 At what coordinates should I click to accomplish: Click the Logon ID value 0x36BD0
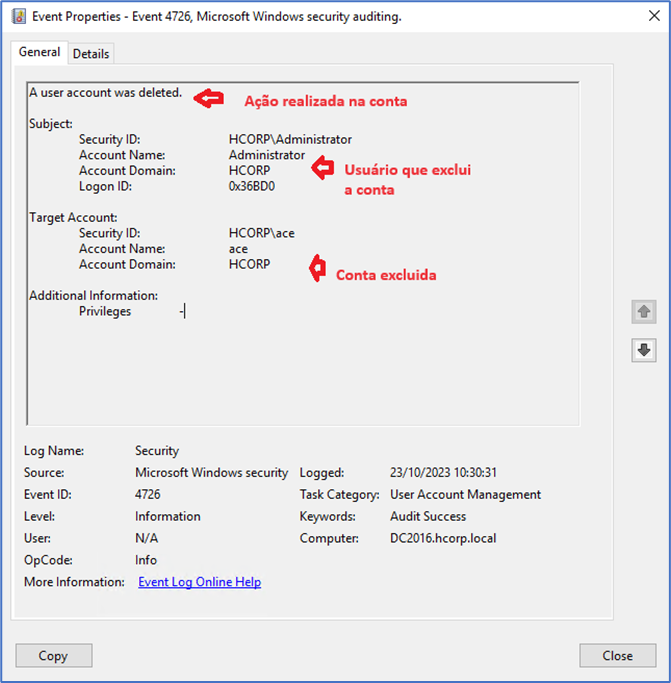tap(251, 187)
